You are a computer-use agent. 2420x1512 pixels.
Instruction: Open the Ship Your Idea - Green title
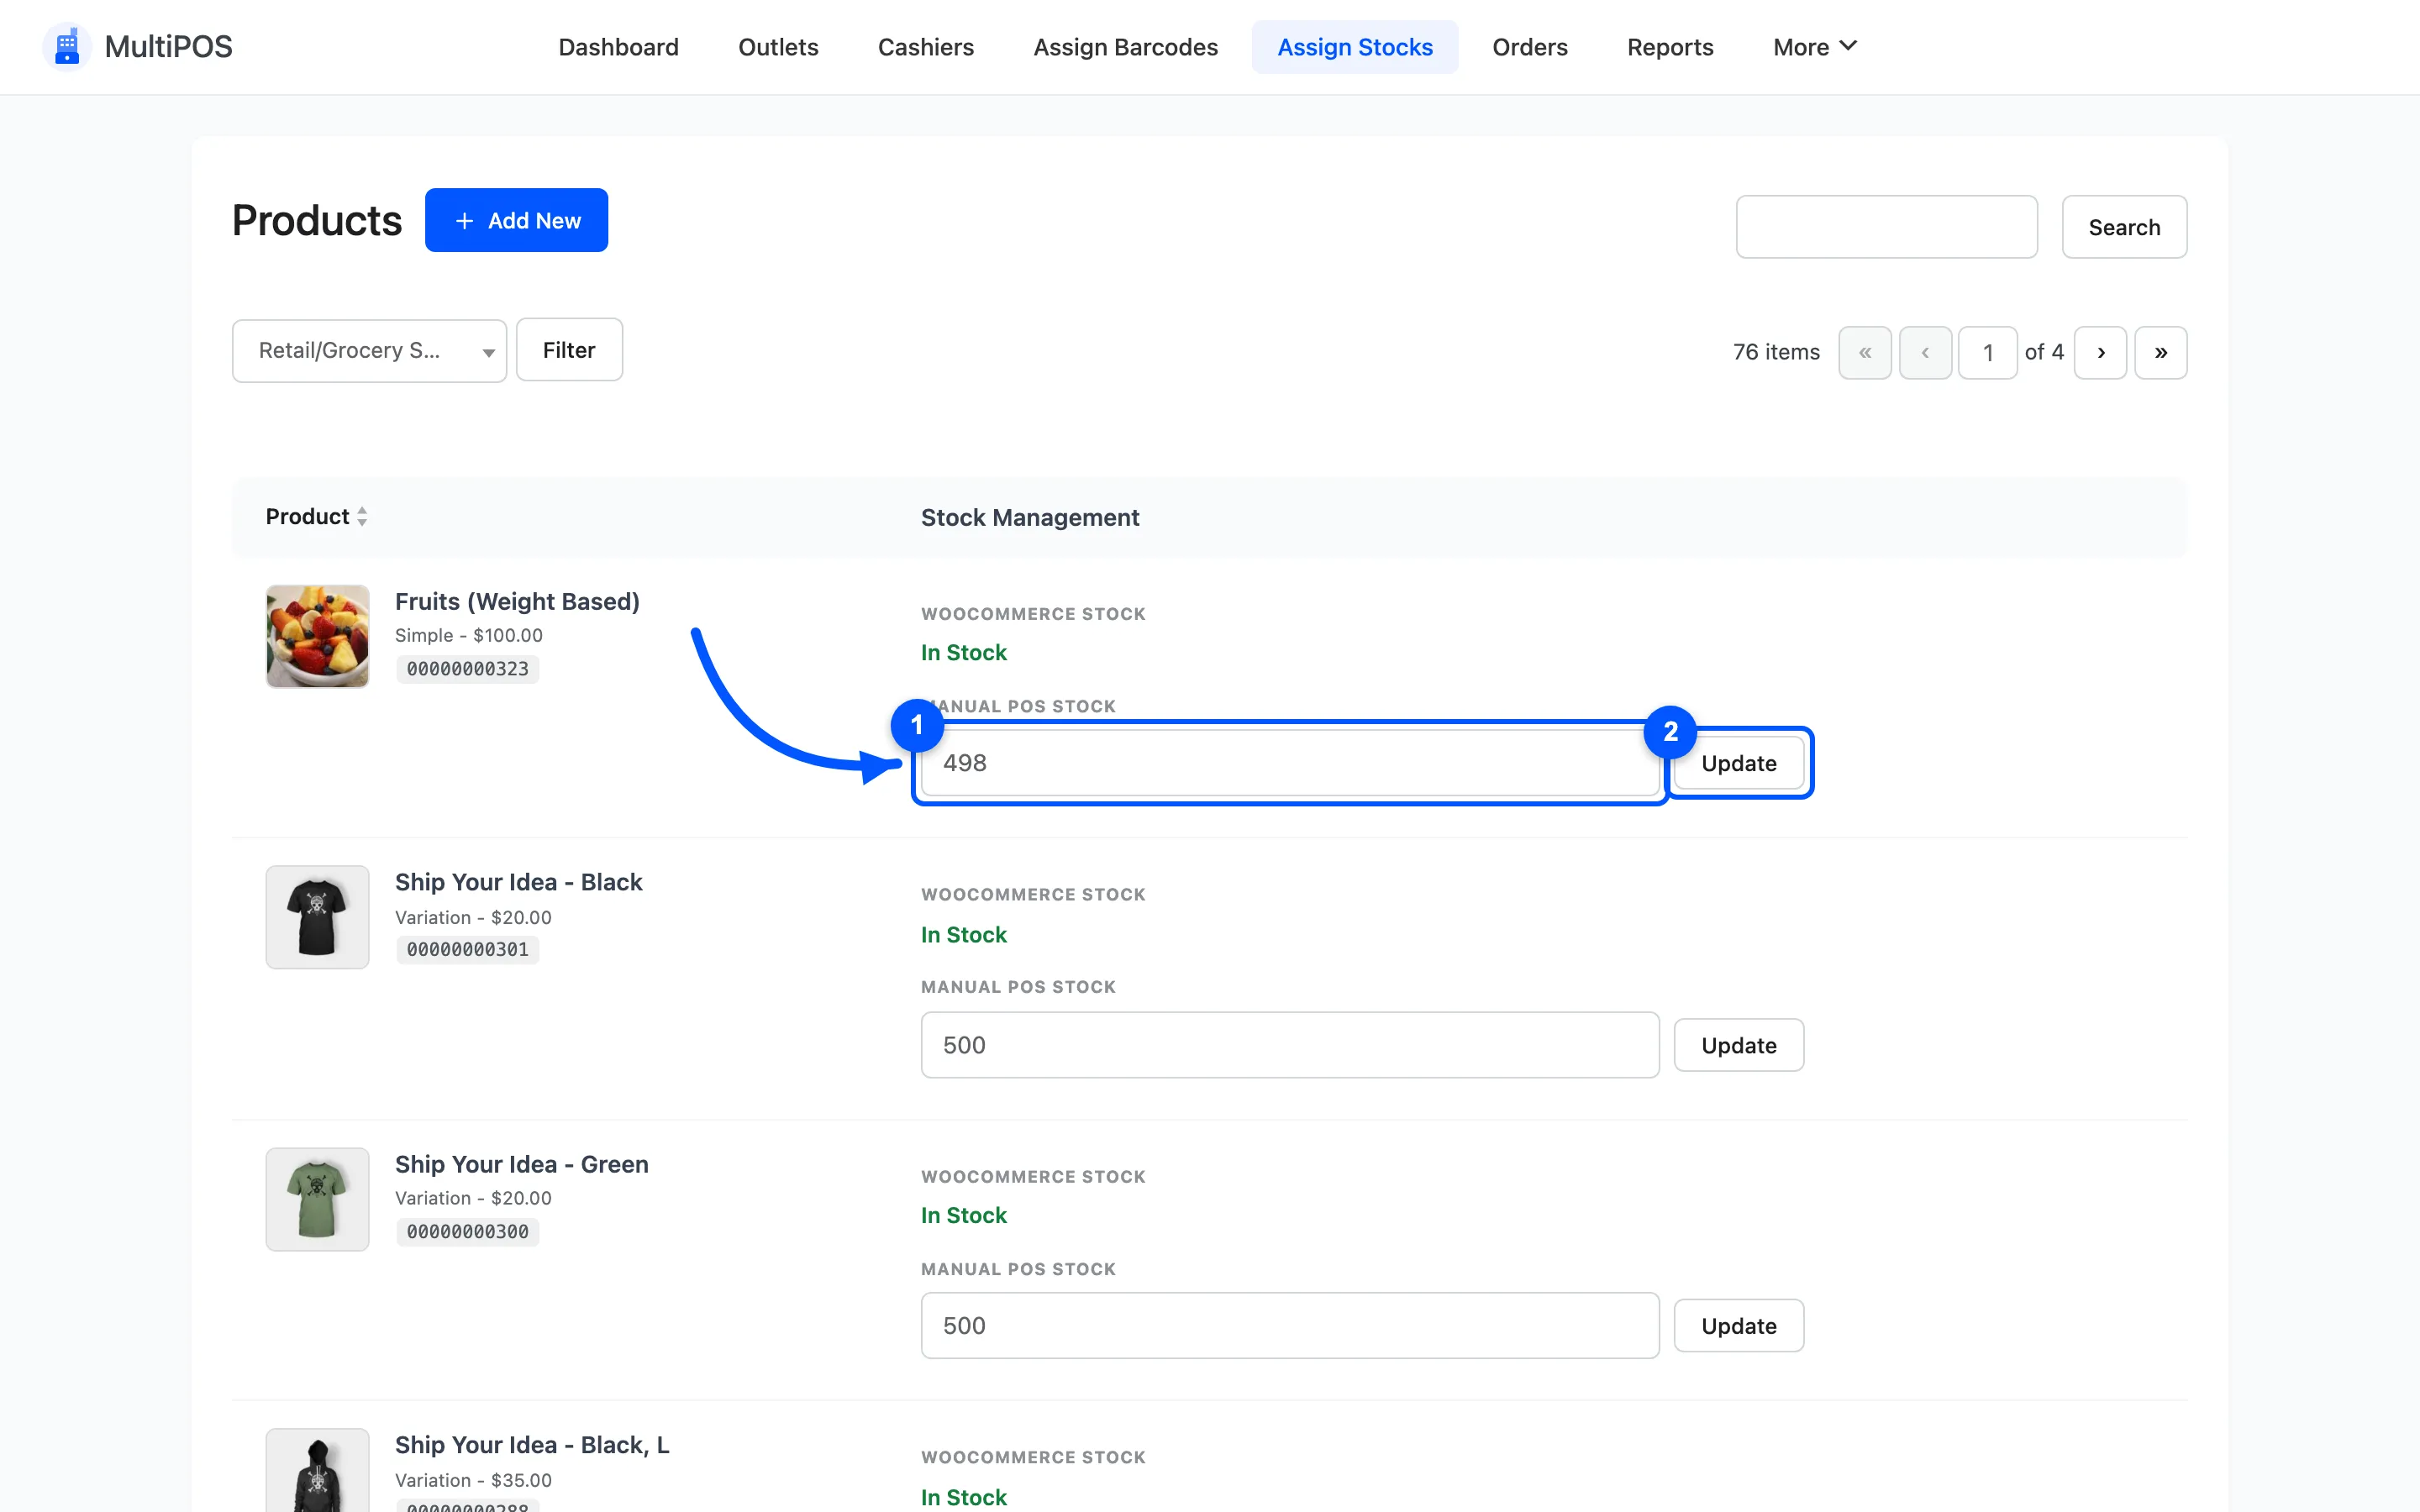tap(521, 1164)
